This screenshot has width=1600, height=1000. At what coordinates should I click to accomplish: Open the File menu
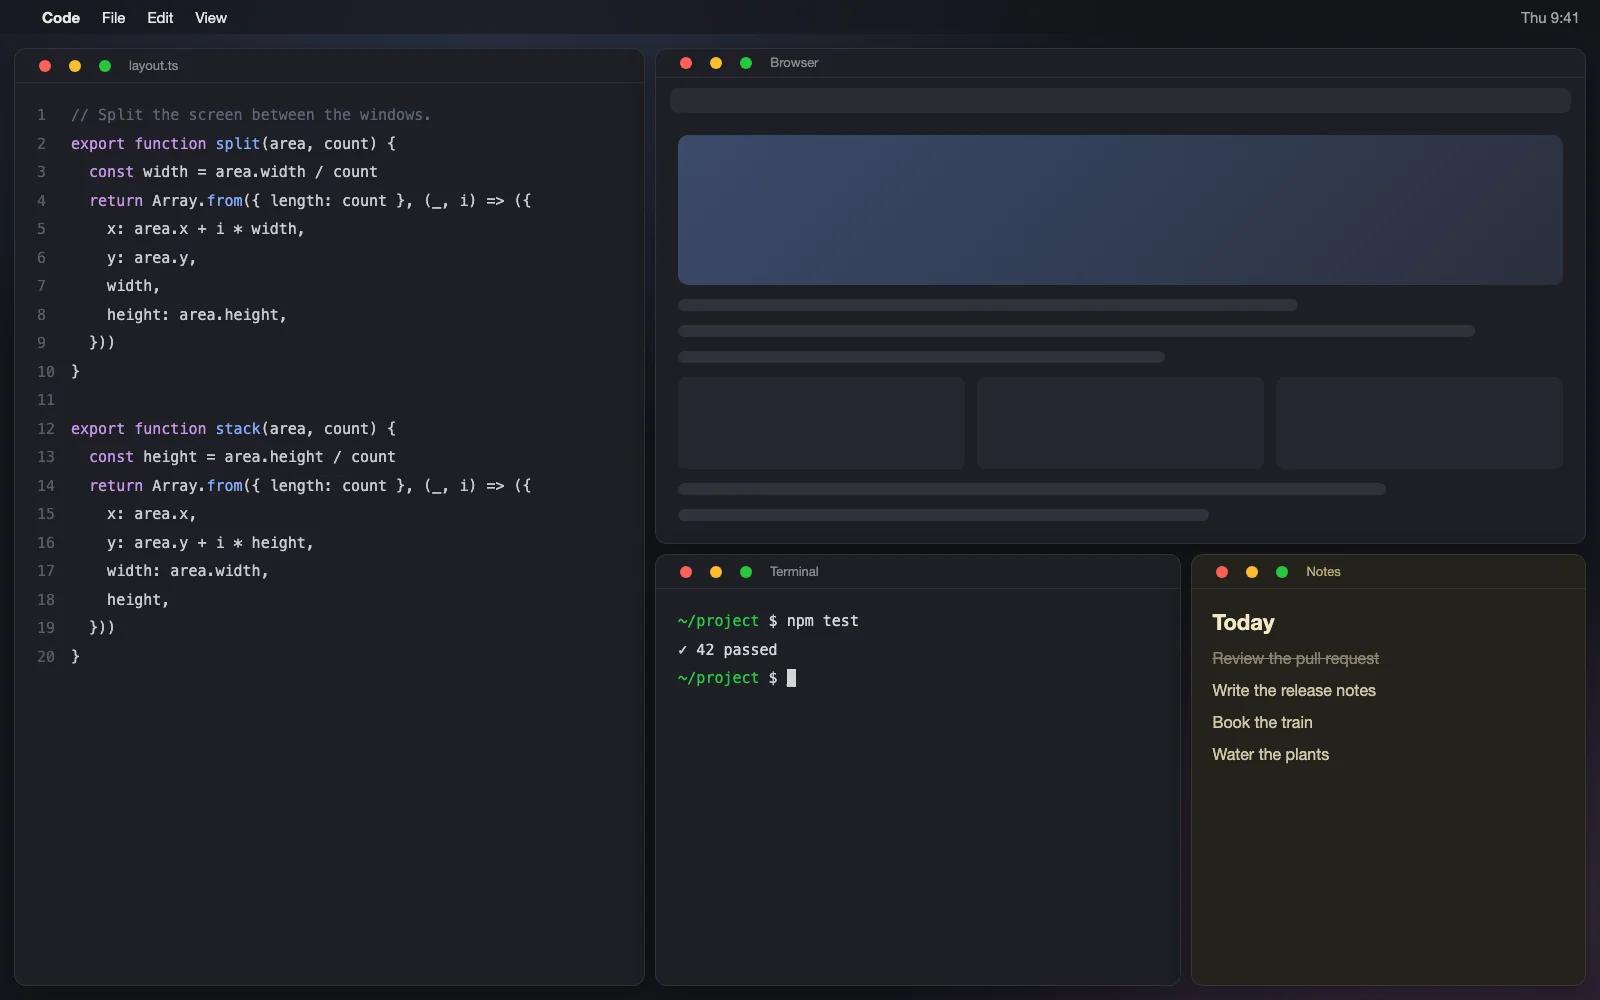[x=114, y=18]
